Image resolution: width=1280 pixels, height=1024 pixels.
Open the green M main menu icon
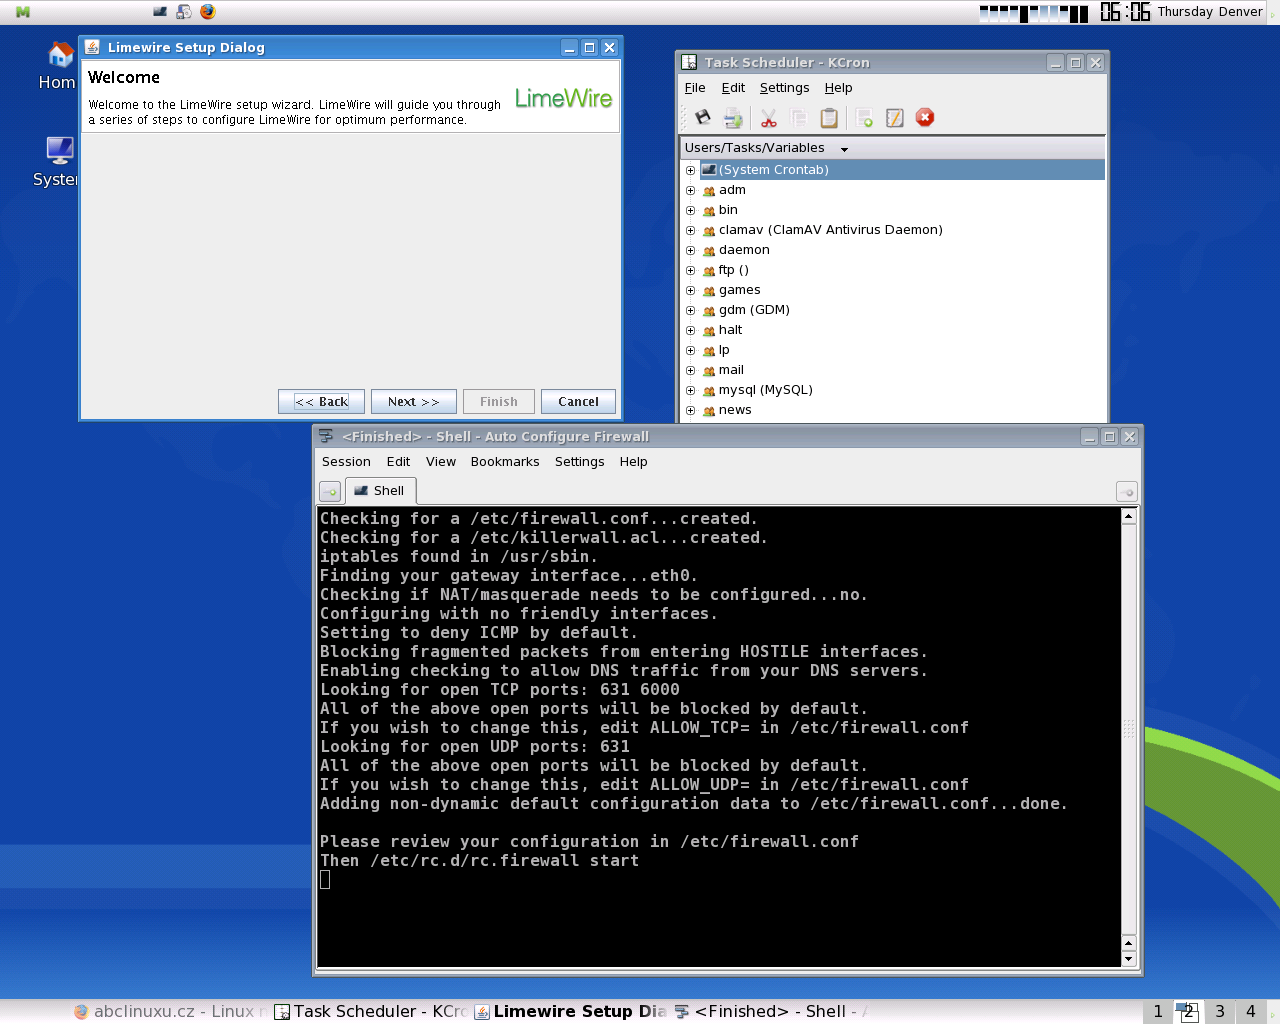click(x=23, y=12)
